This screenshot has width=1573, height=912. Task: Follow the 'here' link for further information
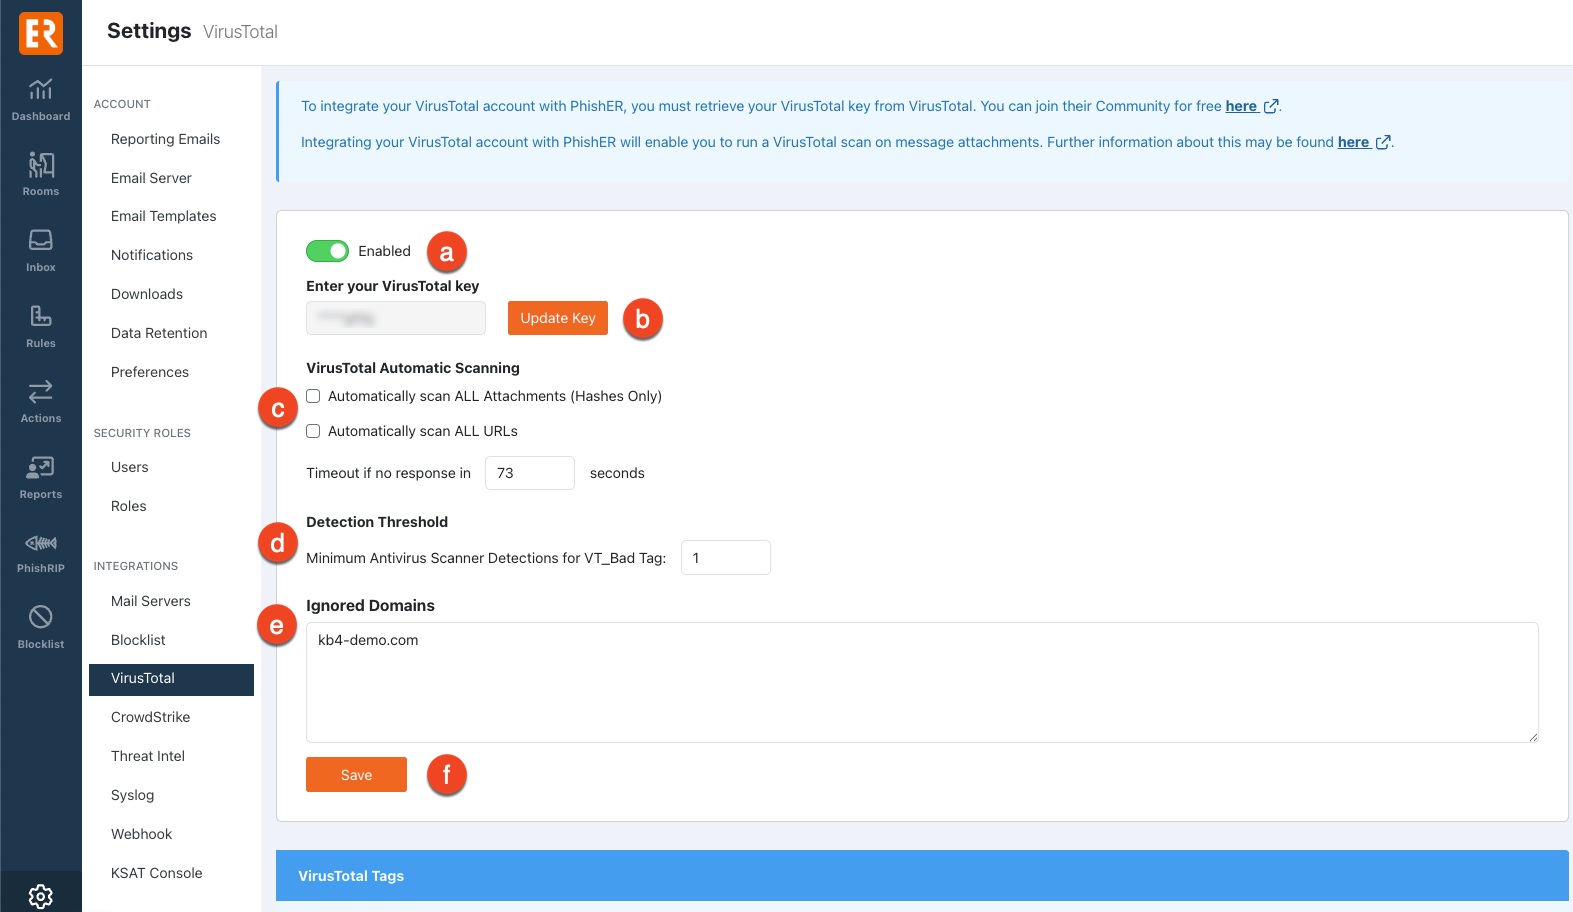pos(1353,142)
